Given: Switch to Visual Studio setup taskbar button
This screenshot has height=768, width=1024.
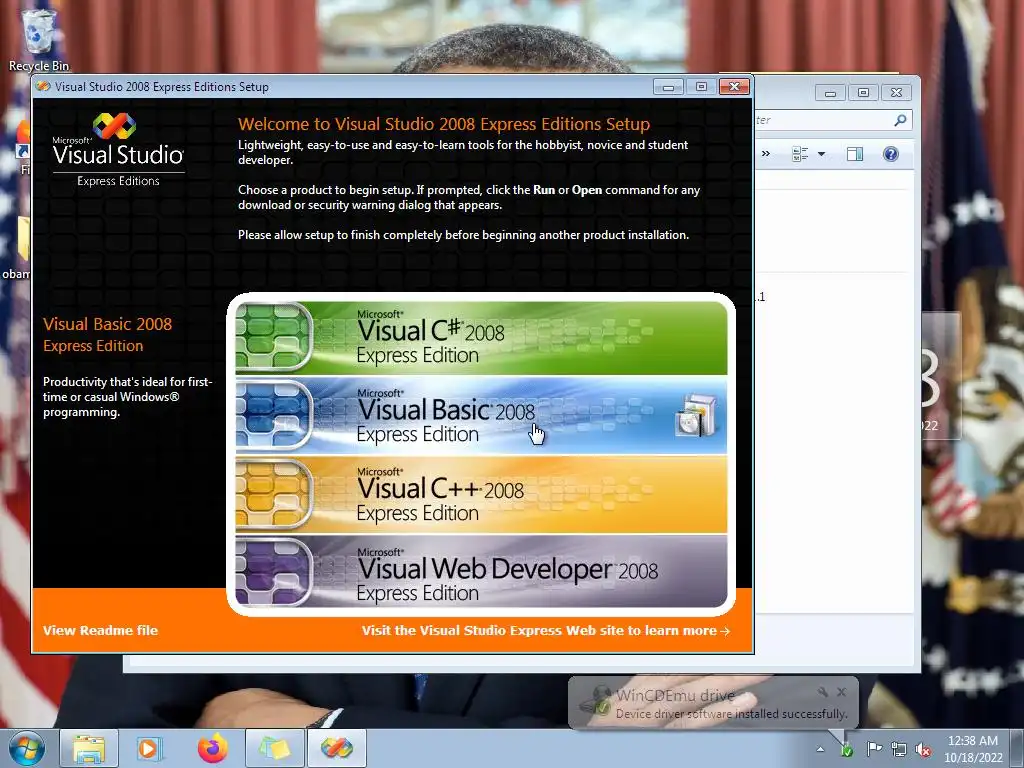Looking at the screenshot, I should tap(336, 748).
